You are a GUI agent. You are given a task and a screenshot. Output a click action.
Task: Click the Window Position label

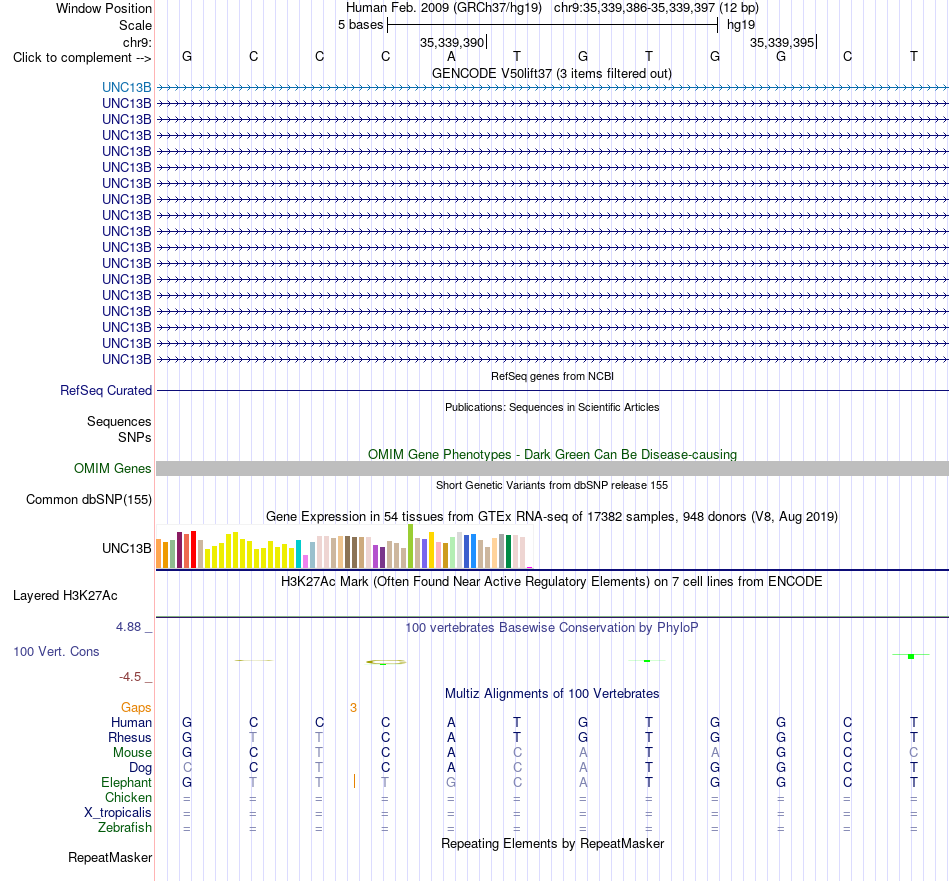coord(104,8)
